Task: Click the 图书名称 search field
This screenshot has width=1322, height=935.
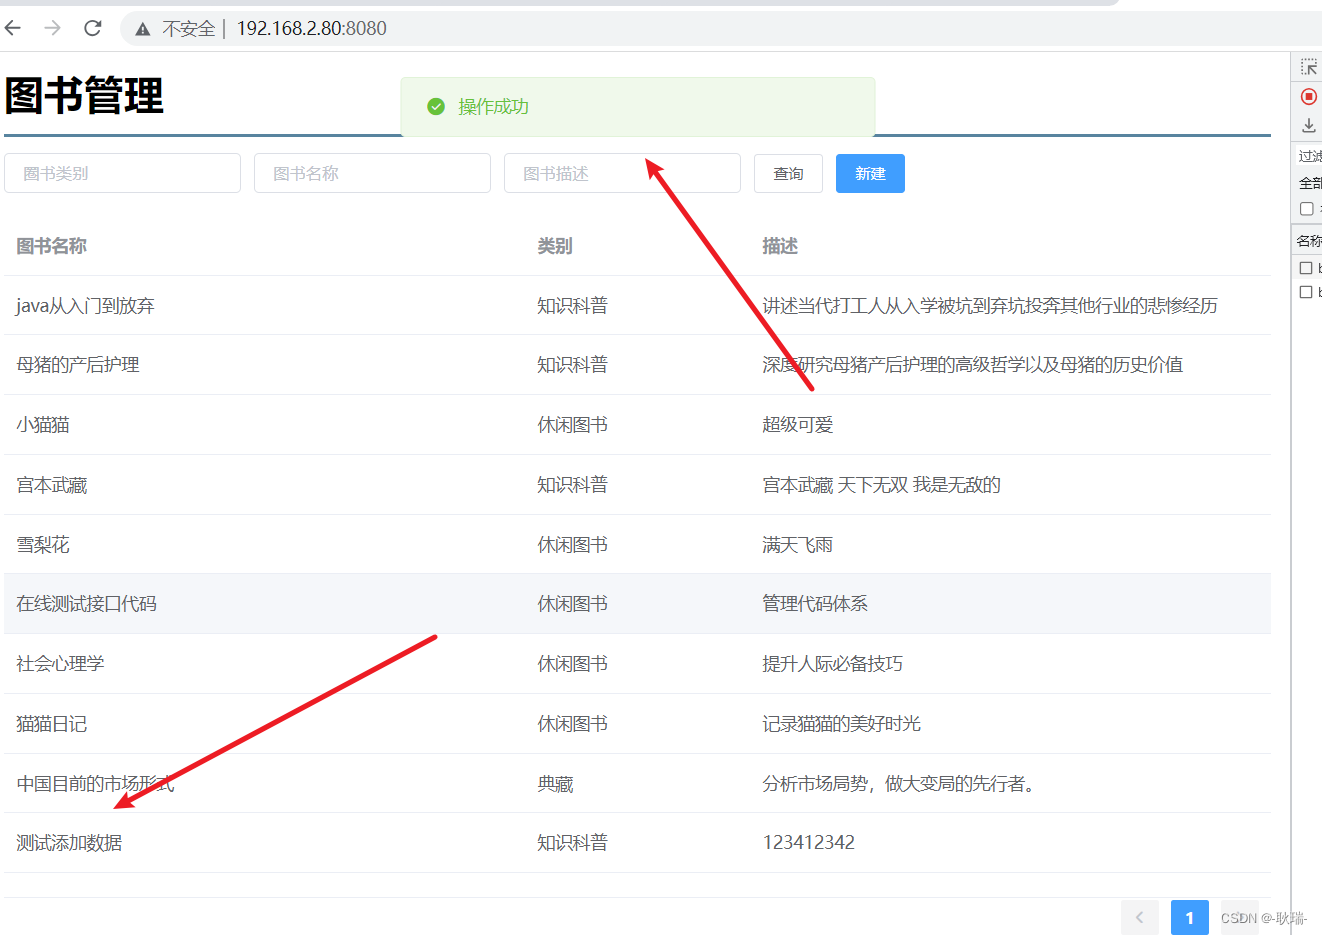Action: pyautogui.click(x=372, y=173)
